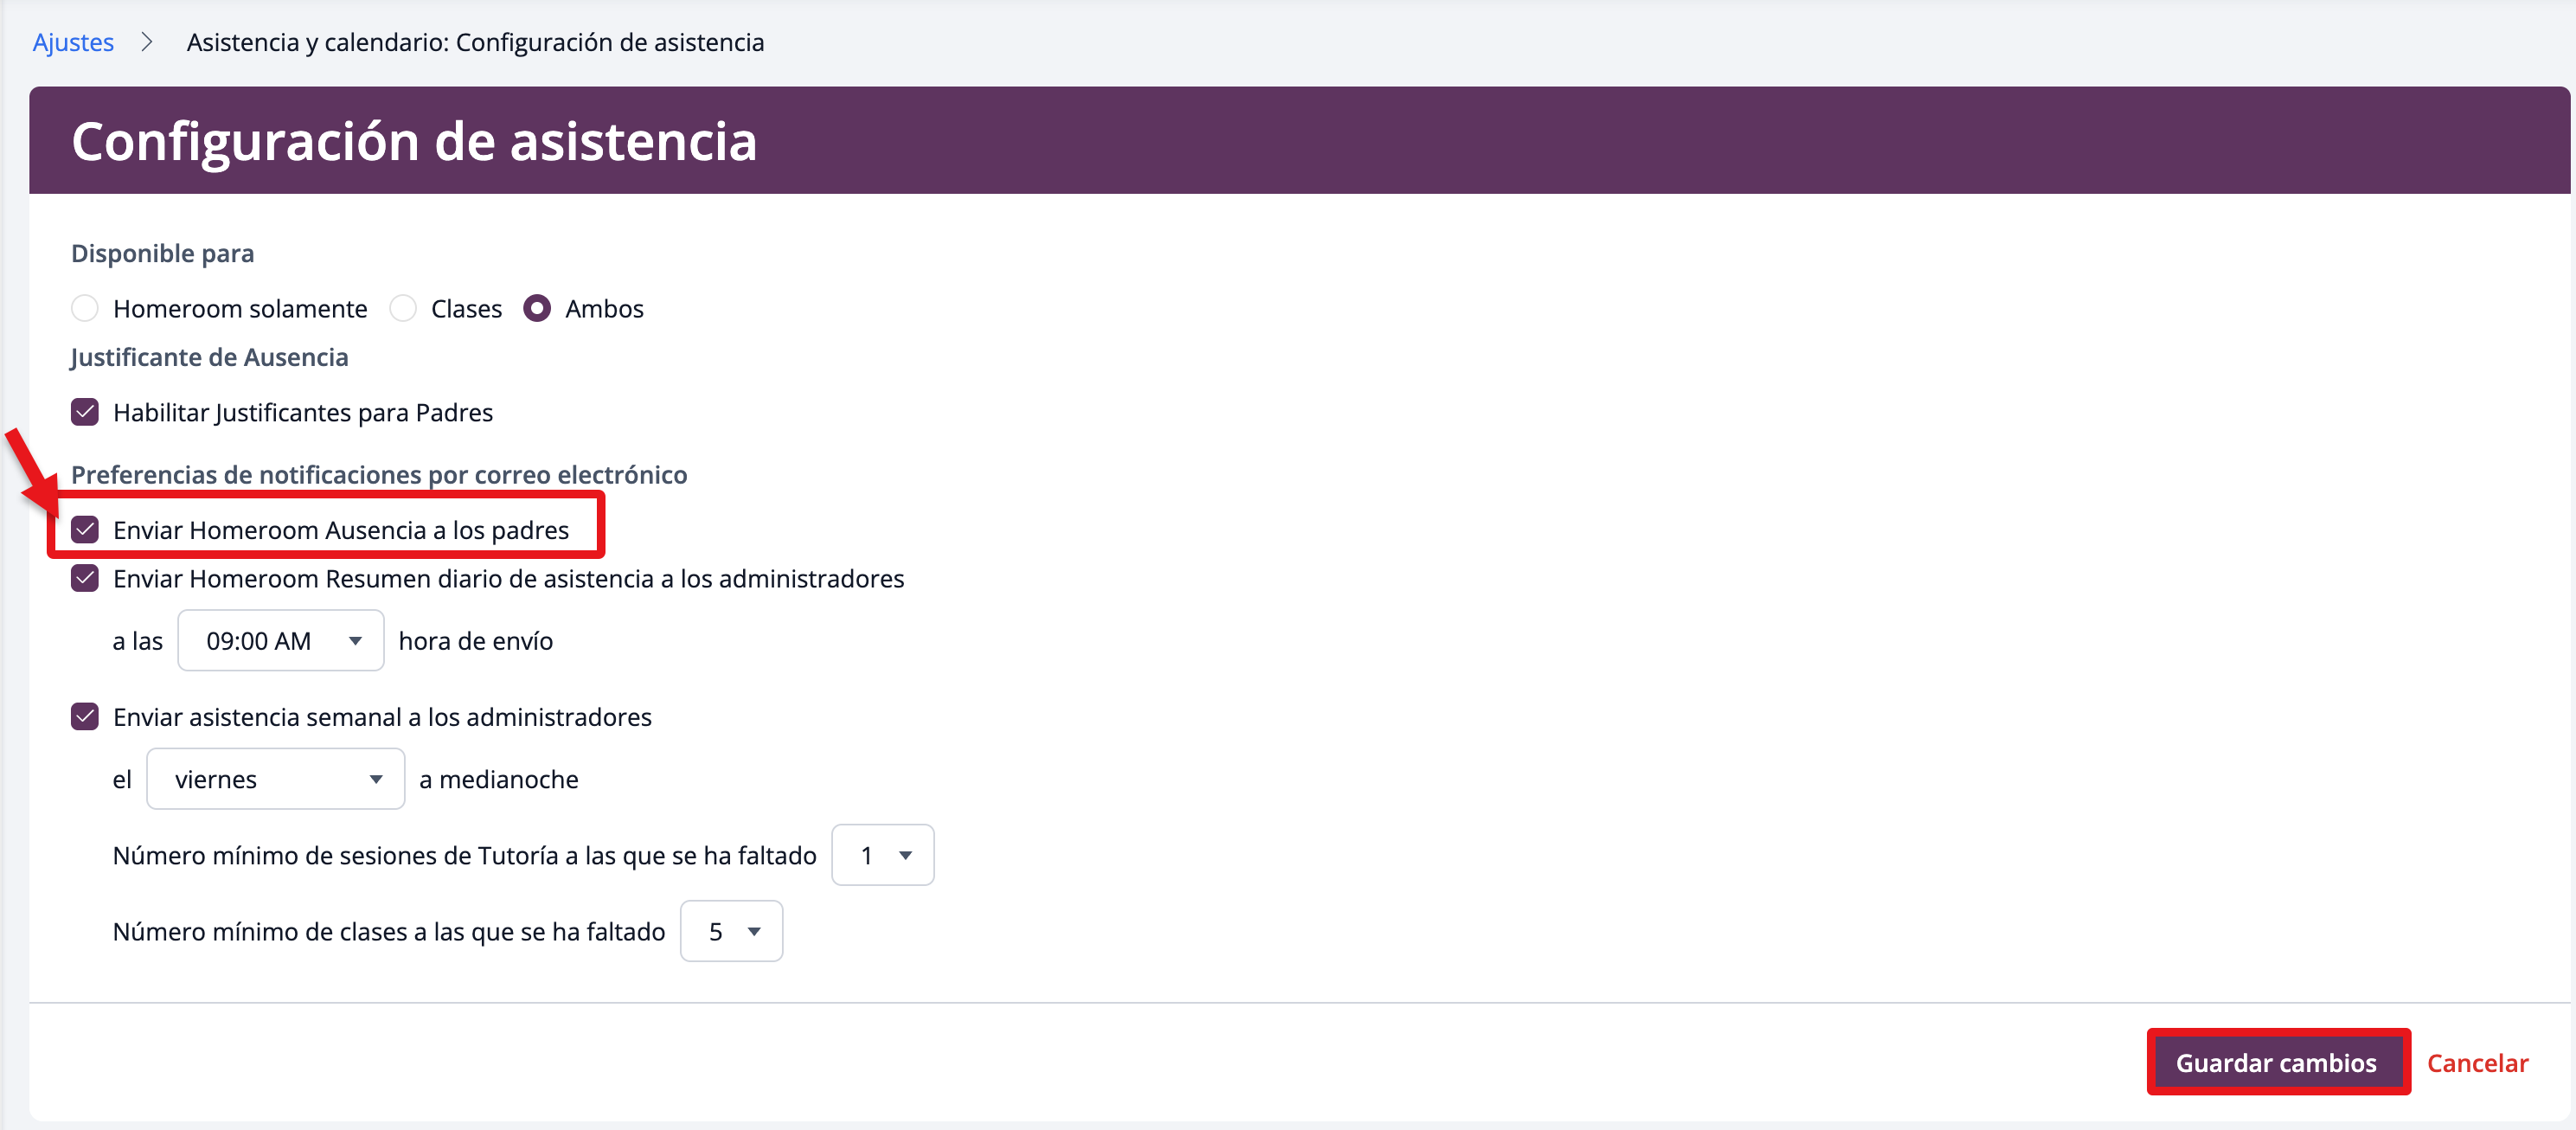Click the Configuración de asistencia header title
The image size is (2576, 1130).
(x=414, y=140)
